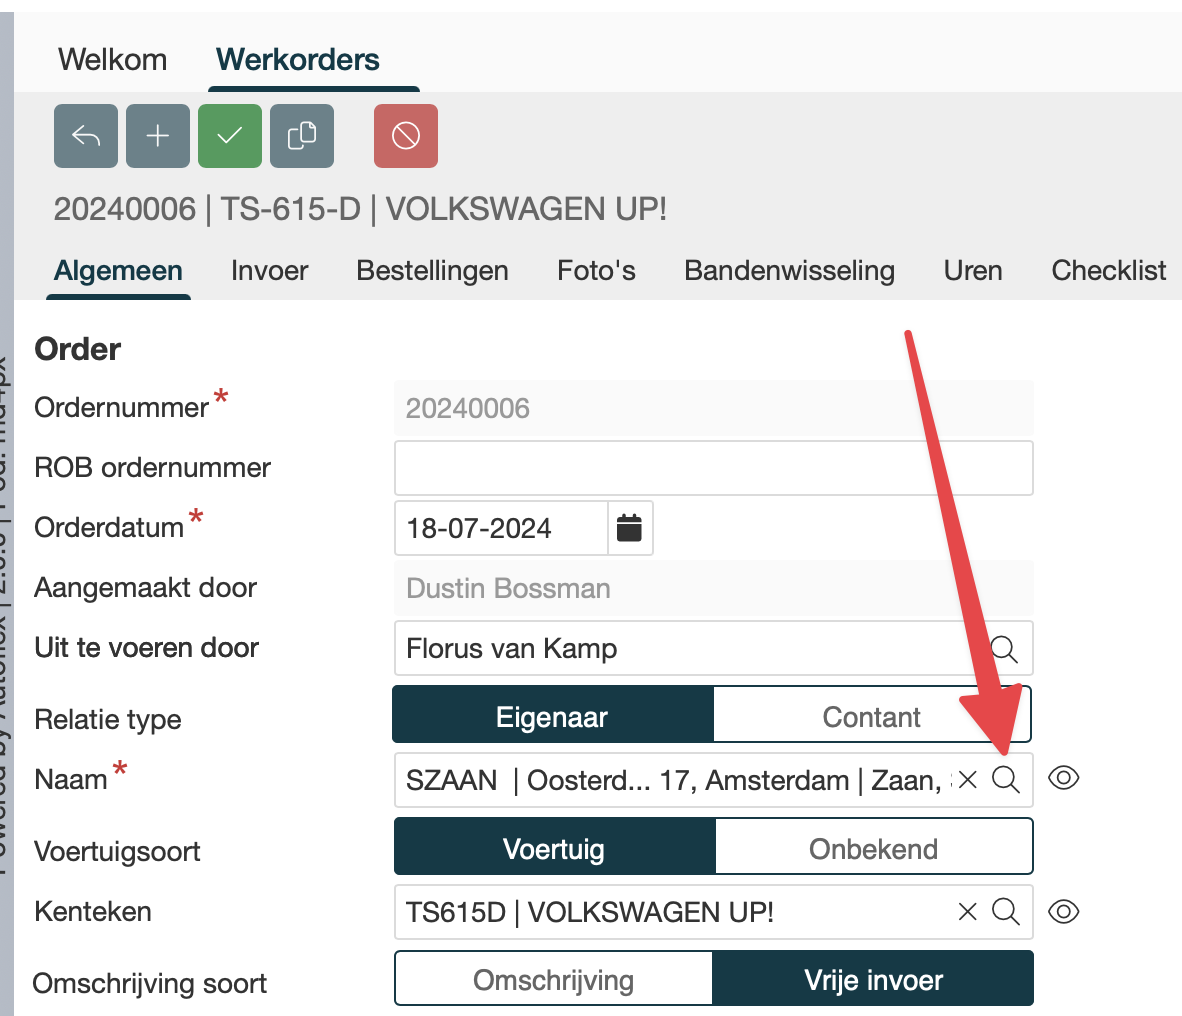
Task: Select Contant as relatie type
Action: (871, 717)
